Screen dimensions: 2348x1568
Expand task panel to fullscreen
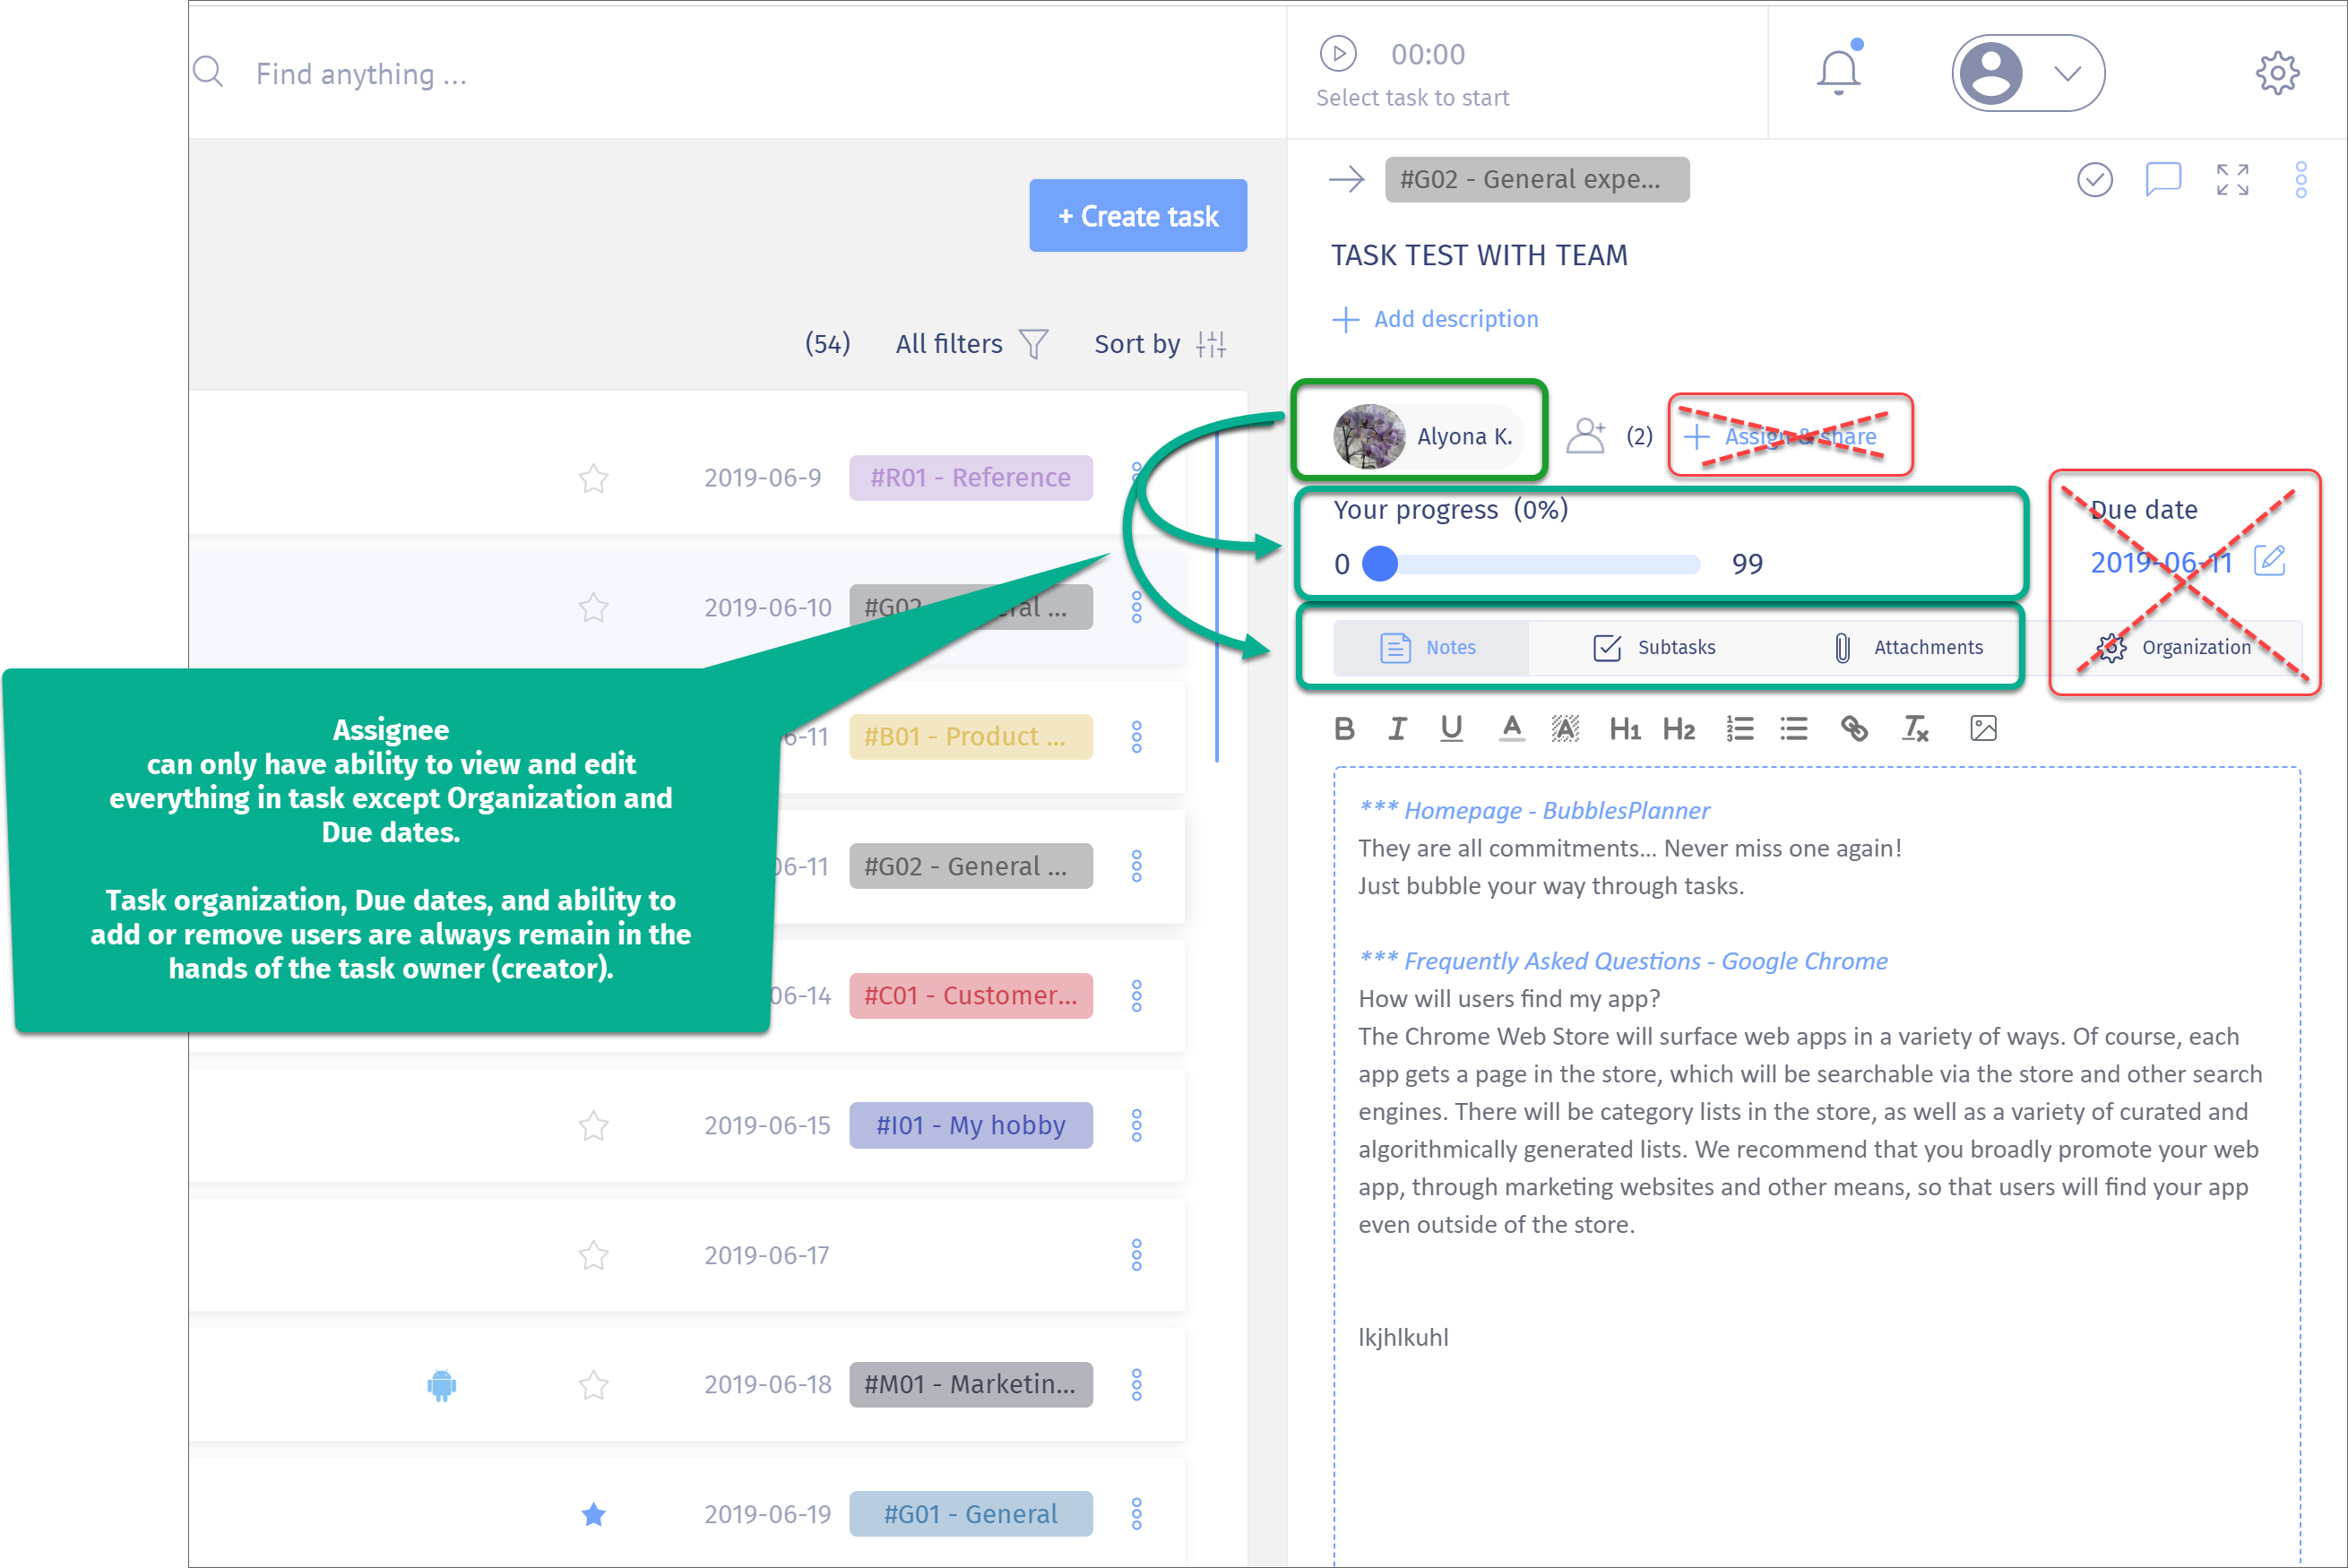[2232, 180]
